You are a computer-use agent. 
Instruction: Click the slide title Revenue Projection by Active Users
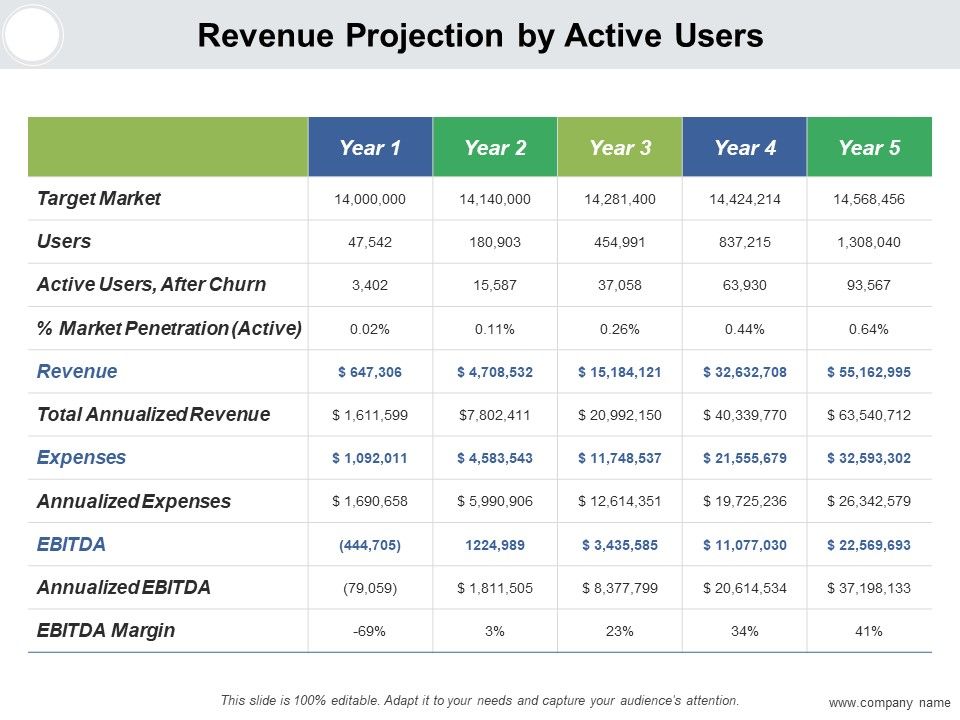(481, 35)
